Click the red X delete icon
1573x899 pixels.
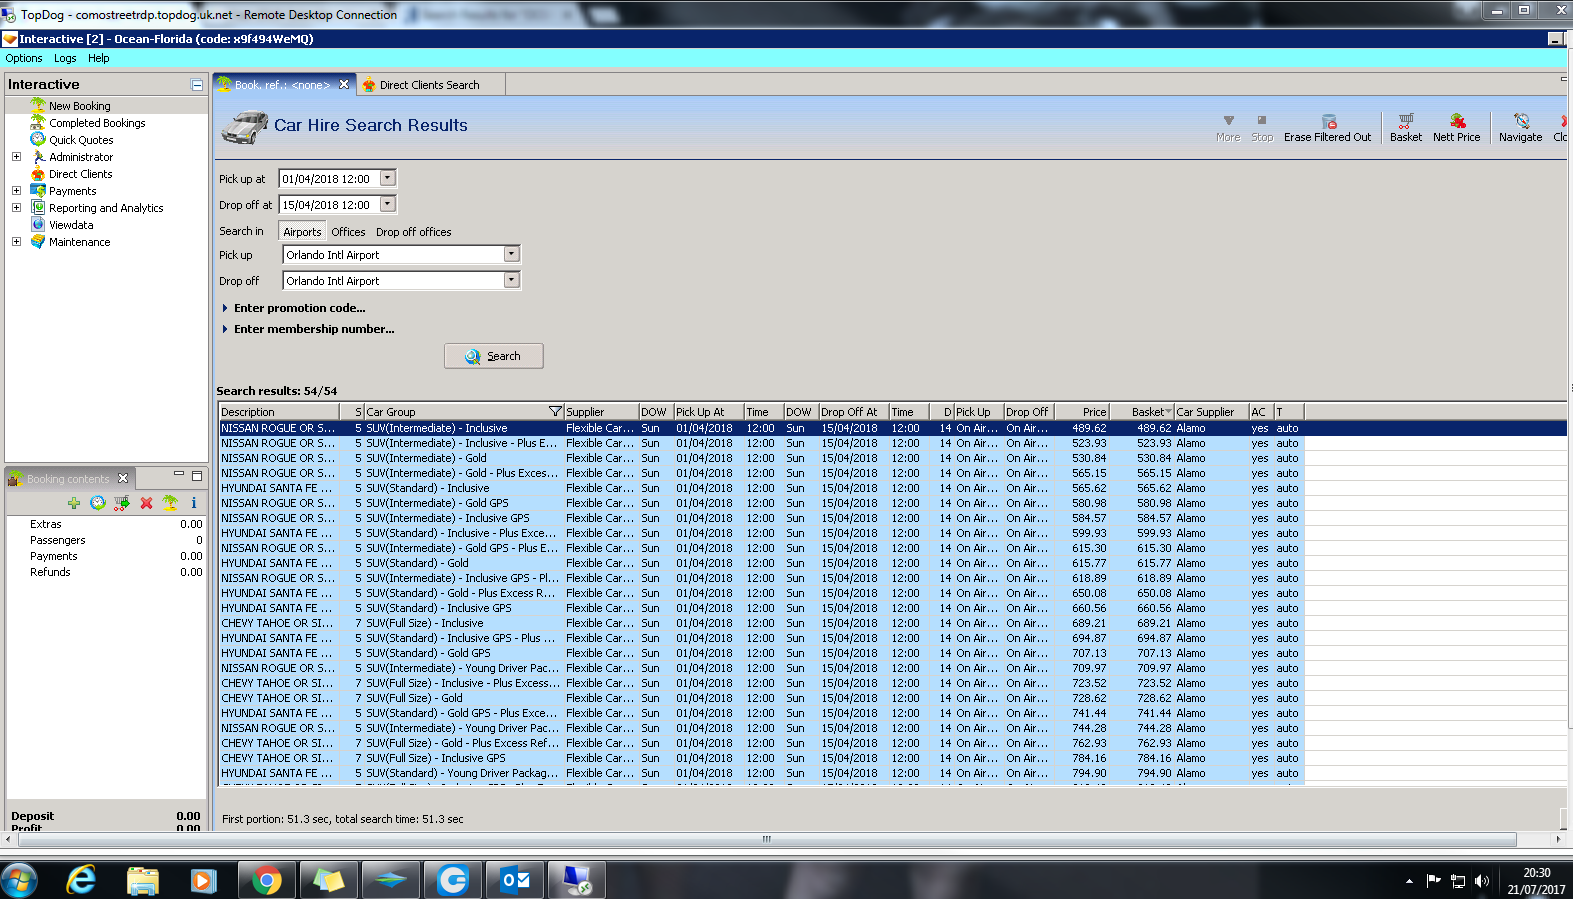(x=146, y=503)
